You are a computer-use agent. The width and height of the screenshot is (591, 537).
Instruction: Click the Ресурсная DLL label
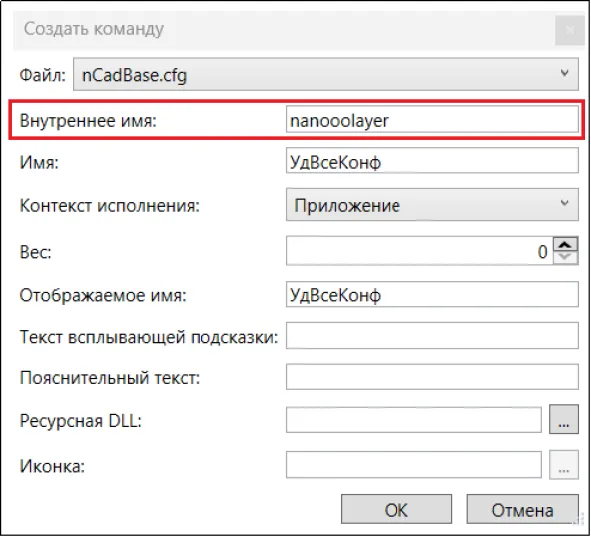(80, 420)
